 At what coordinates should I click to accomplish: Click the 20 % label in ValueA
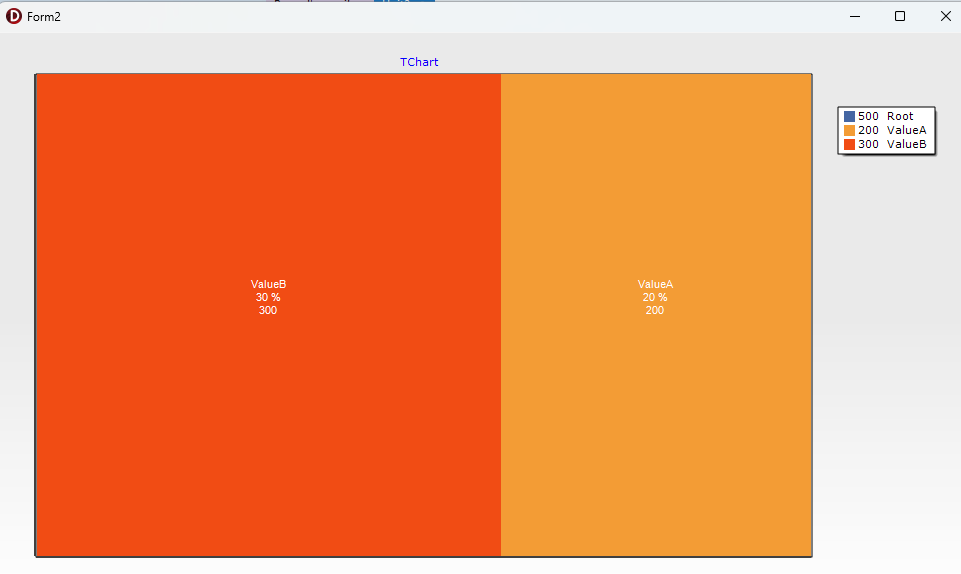coord(655,297)
